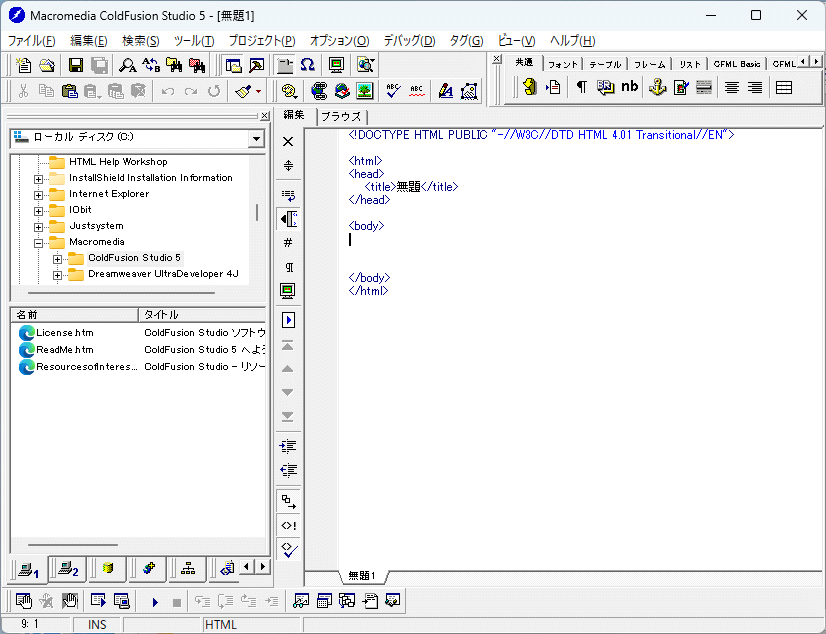
Task: Insert an anchor tag using the anchor icon
Action: click(657, 87)
